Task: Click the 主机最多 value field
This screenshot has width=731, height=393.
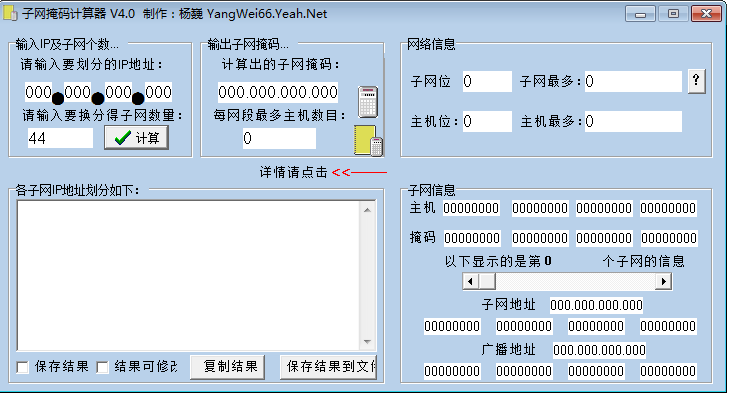Action: (x=633, y=122)
